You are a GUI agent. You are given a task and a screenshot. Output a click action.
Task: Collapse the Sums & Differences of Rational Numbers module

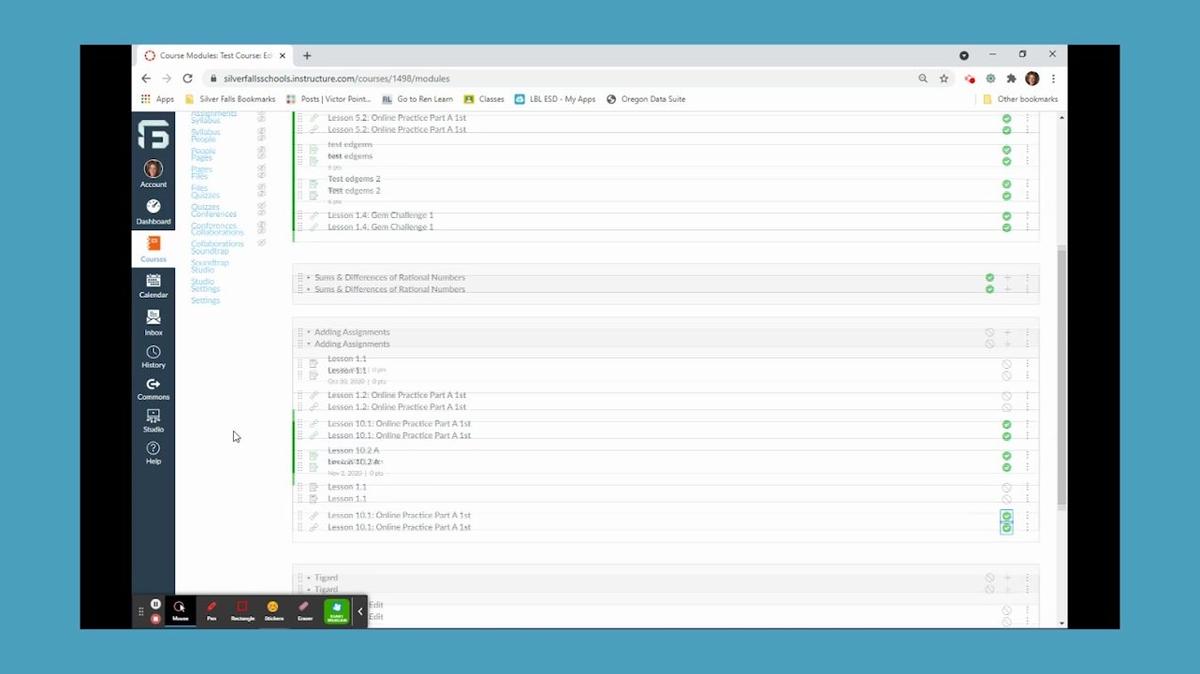point(308,278)
